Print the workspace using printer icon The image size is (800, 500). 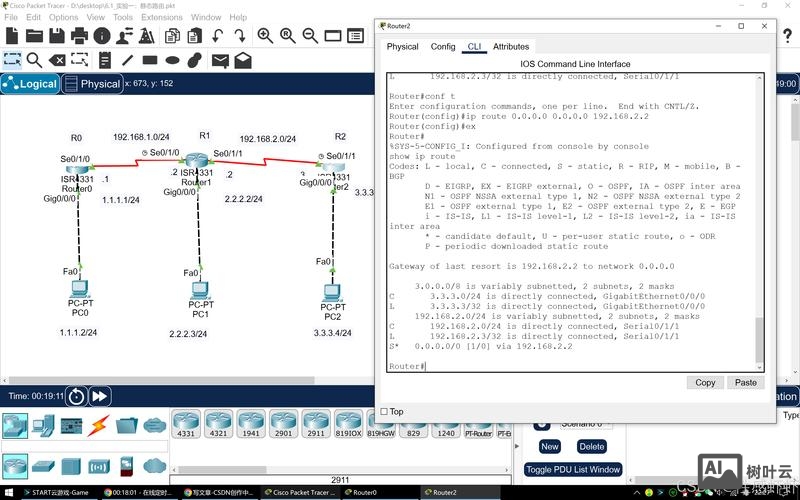pyautogui.click(x=79, y=36)
